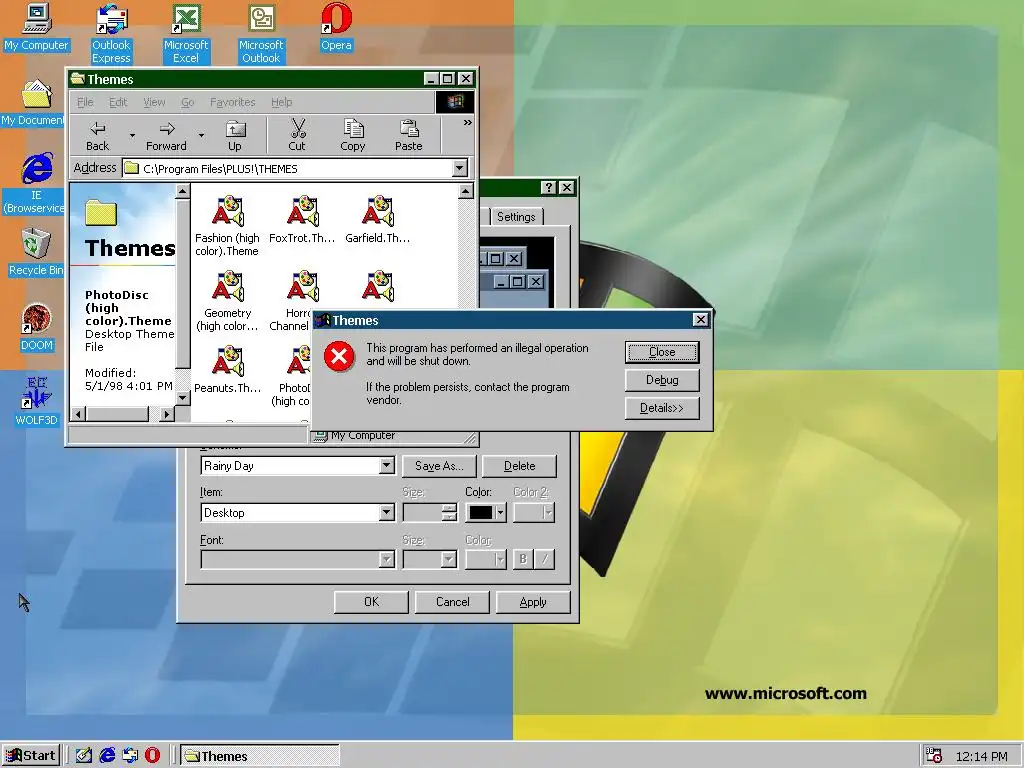Click the system tray scheduler icon

coord(934,756)
